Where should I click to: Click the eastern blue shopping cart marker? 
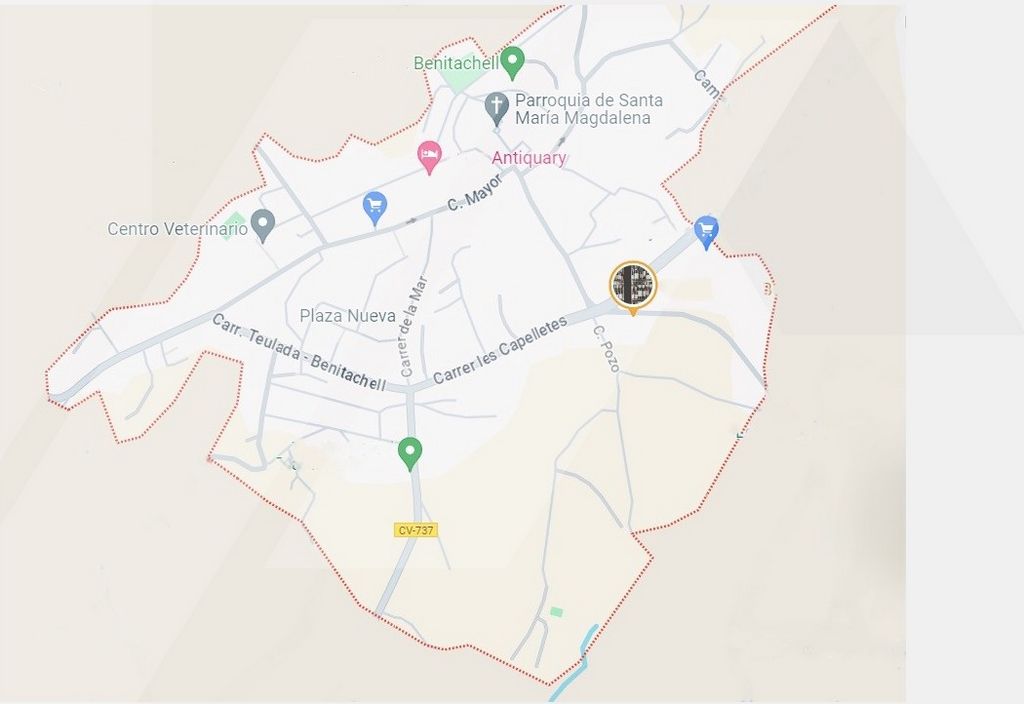(x=706, y=233)
